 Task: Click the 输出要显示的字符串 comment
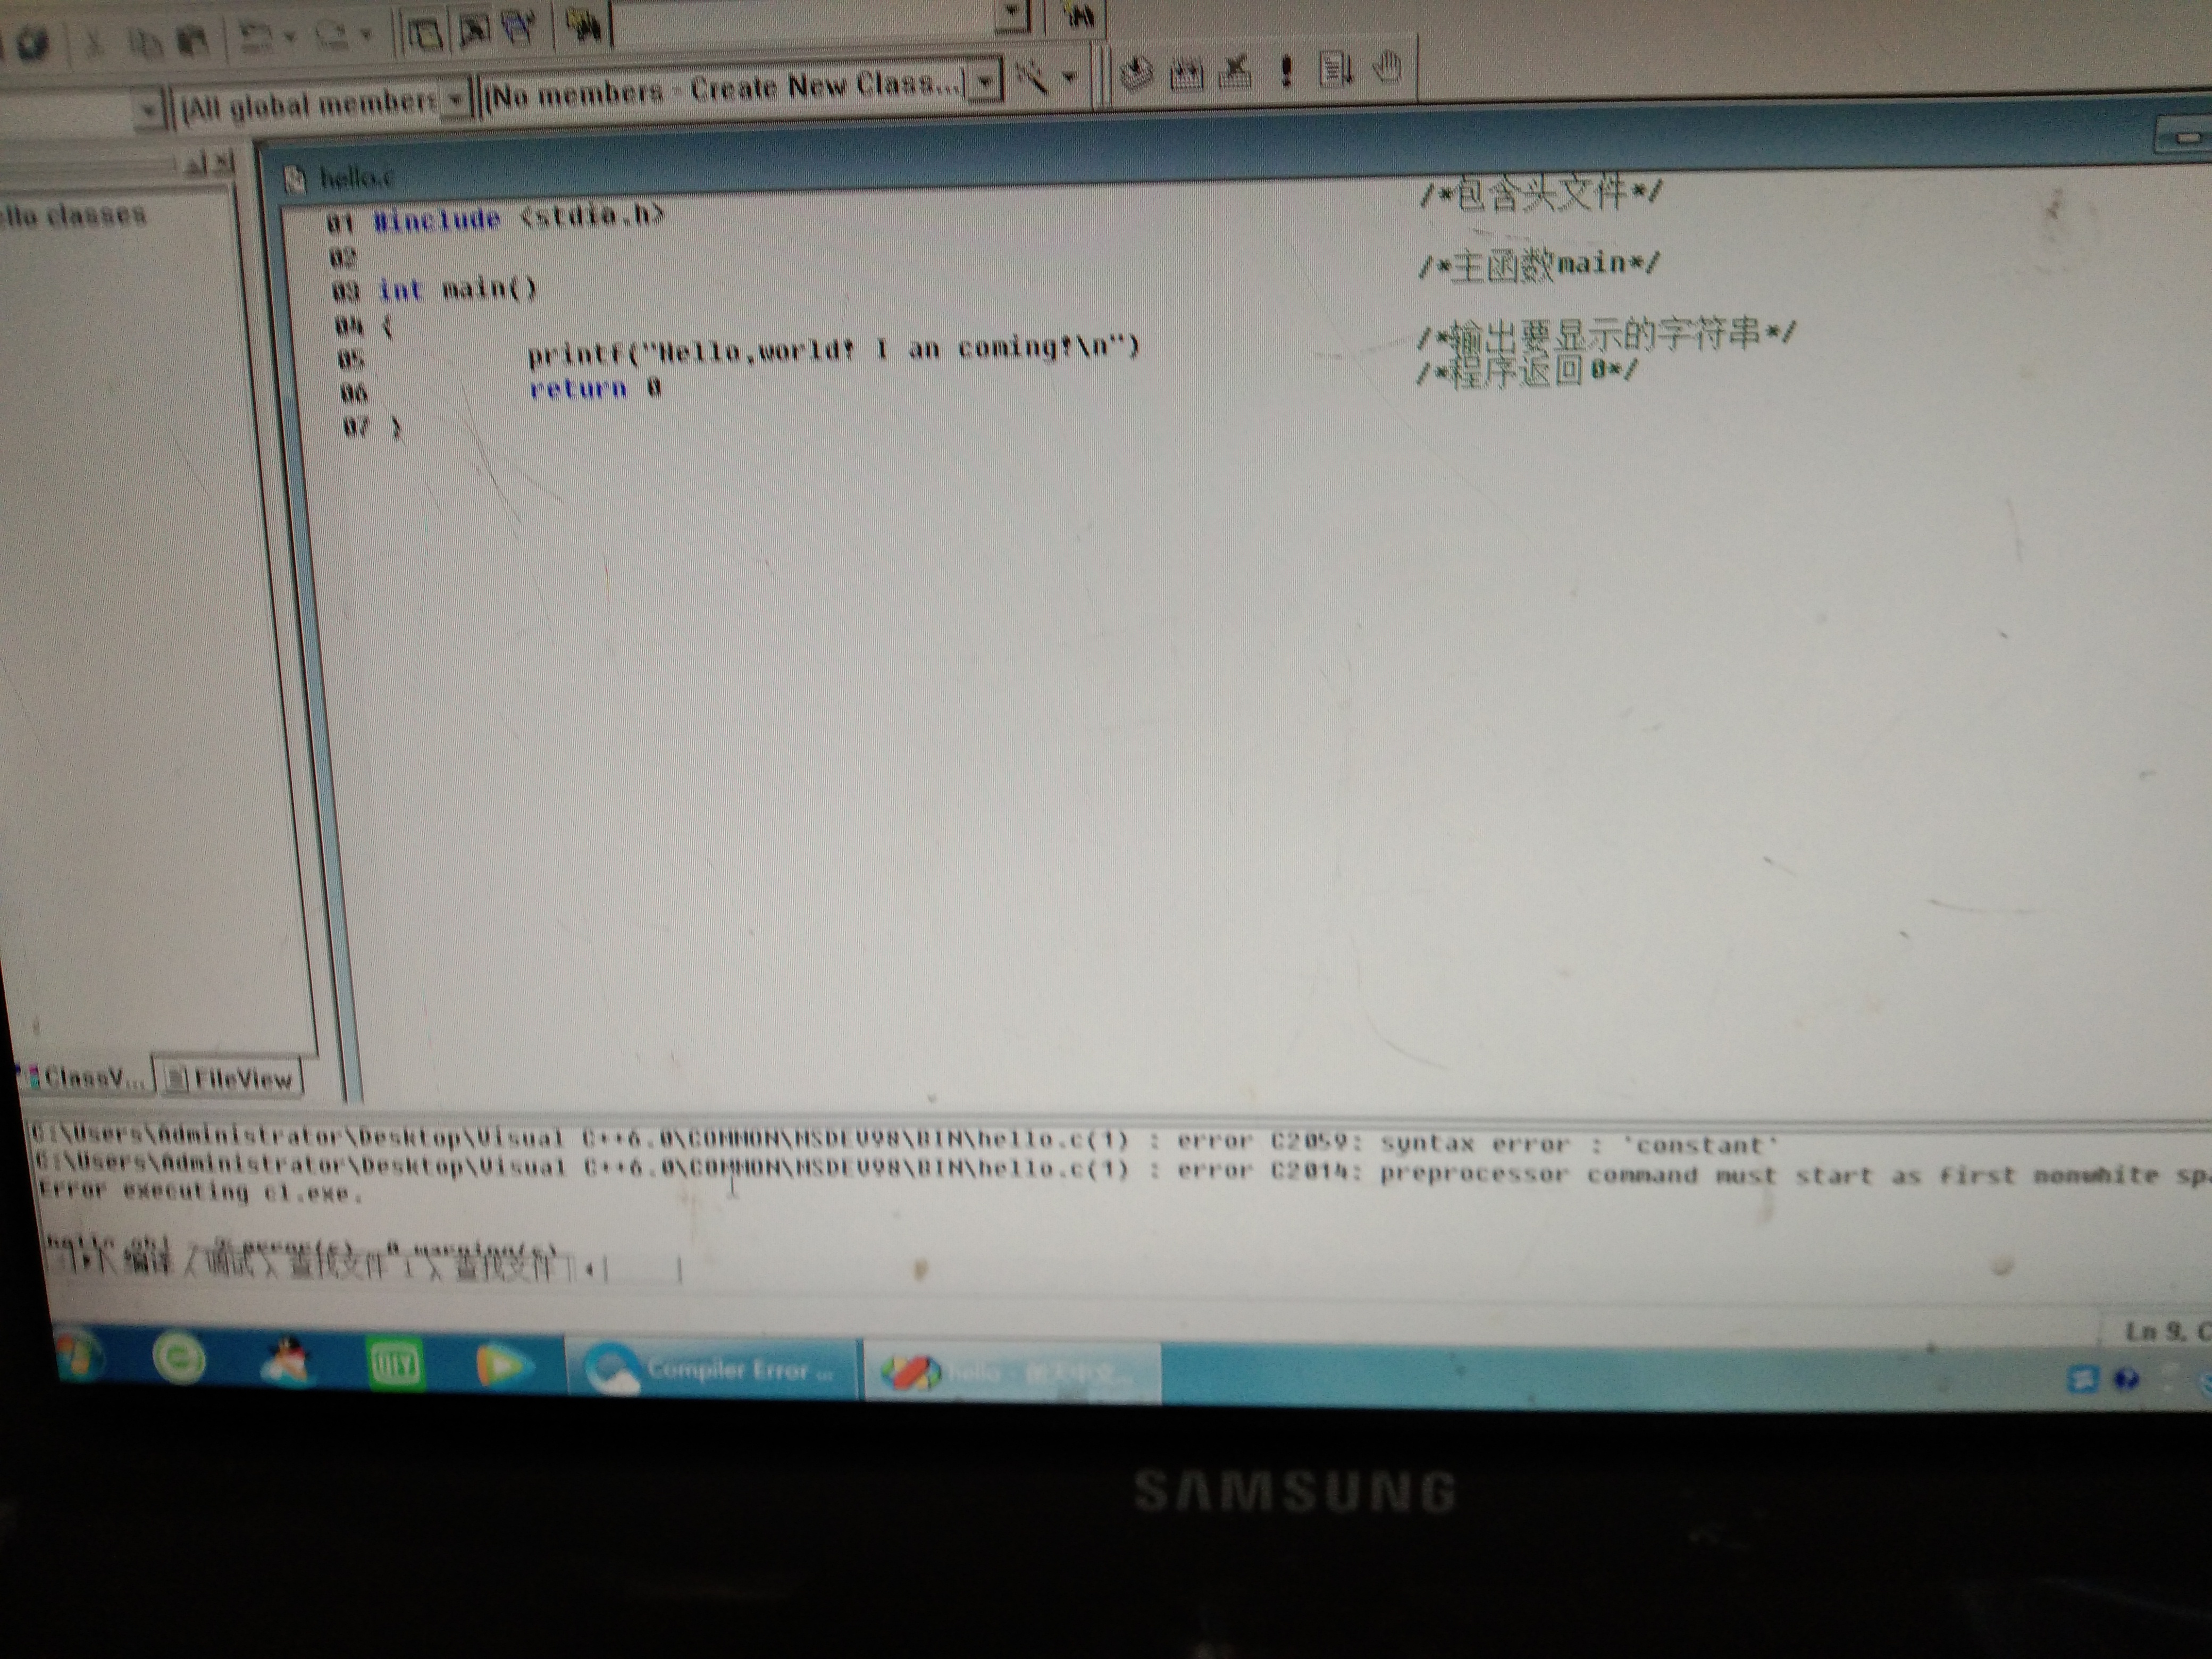point(1607,333)
